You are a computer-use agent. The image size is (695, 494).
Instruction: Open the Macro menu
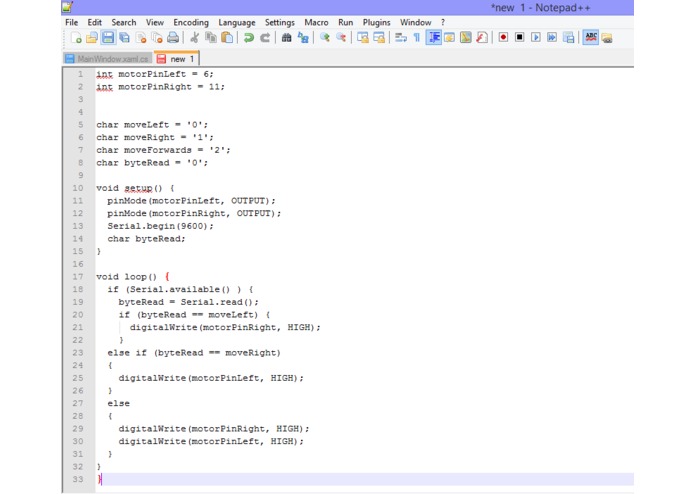tap(316, 22)
